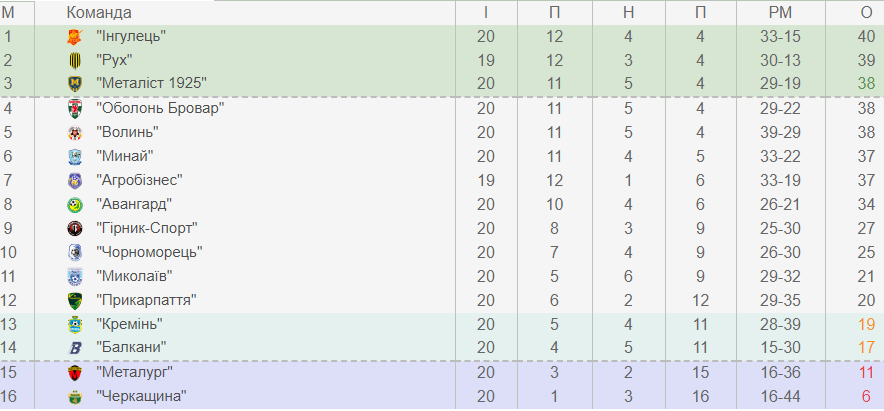Click the РМ goals column header
The width and height of the screenshot is (884, 411).
pyautogui.click(x=780, y=12)
